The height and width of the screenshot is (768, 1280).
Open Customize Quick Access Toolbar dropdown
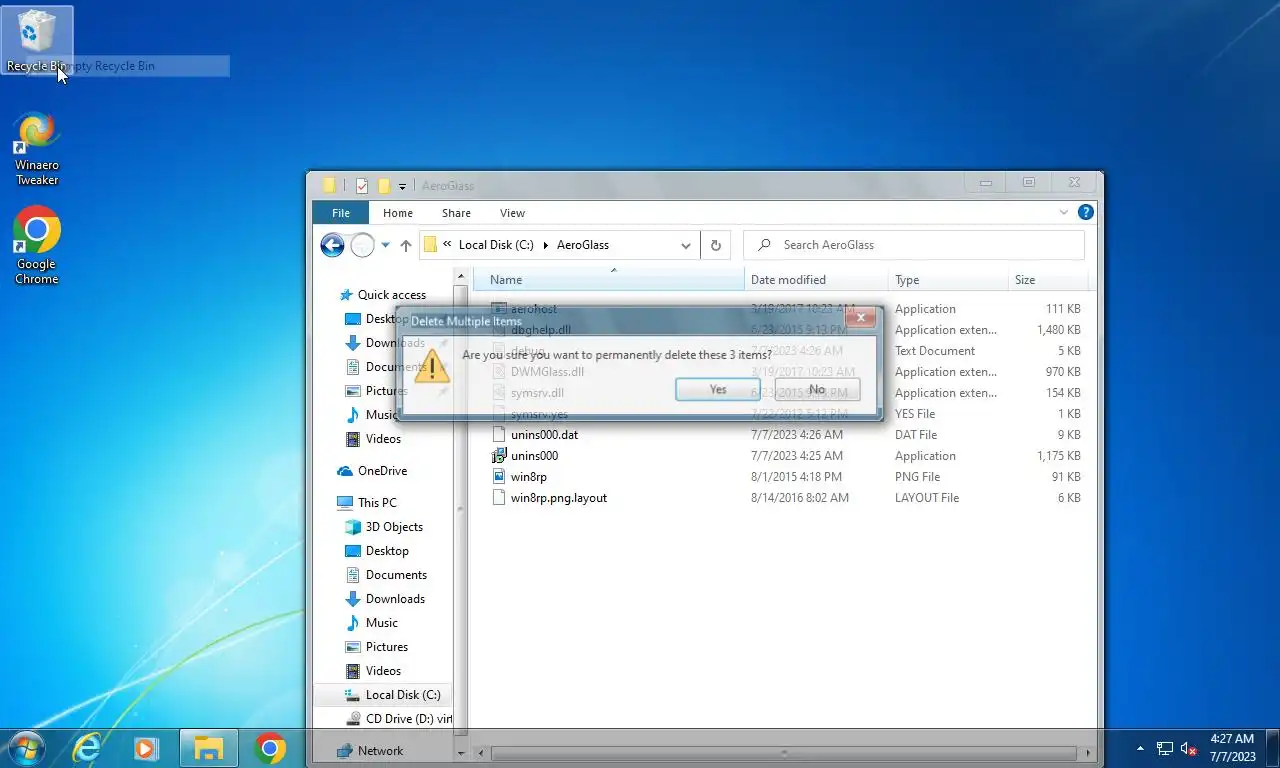point(402,186)
